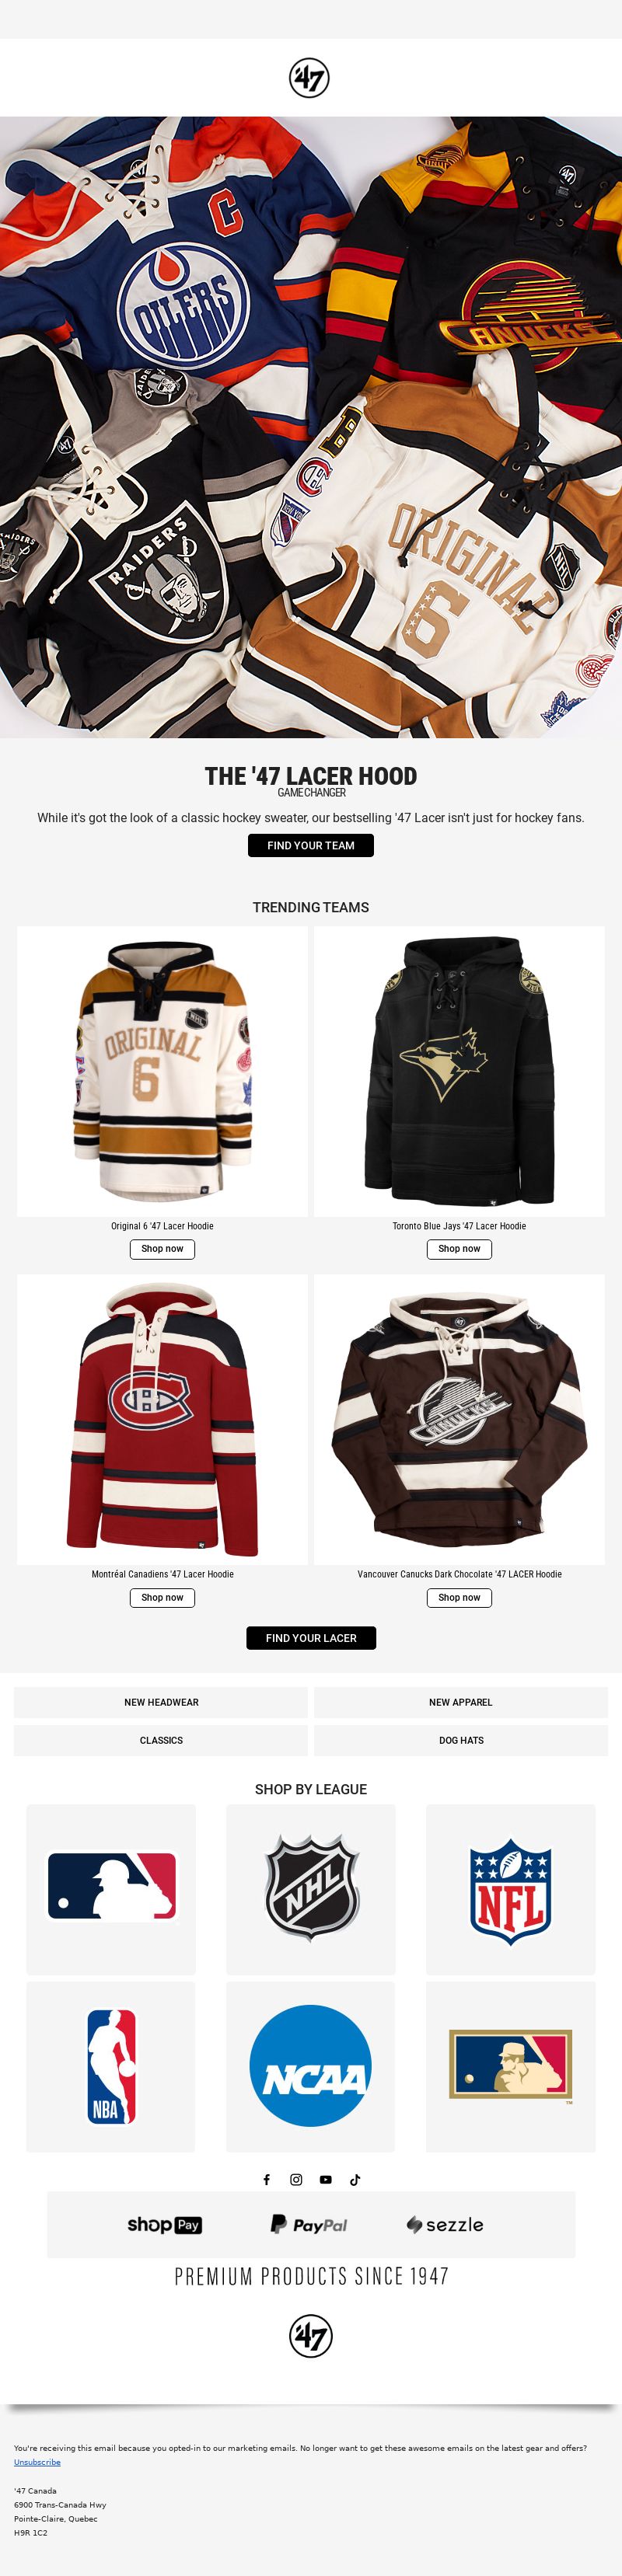This screenshot has width=622, height=2576.
Task: View the Vancouver Canucks Dark Chocolate hoodie image
Action: pos(459,1420)
